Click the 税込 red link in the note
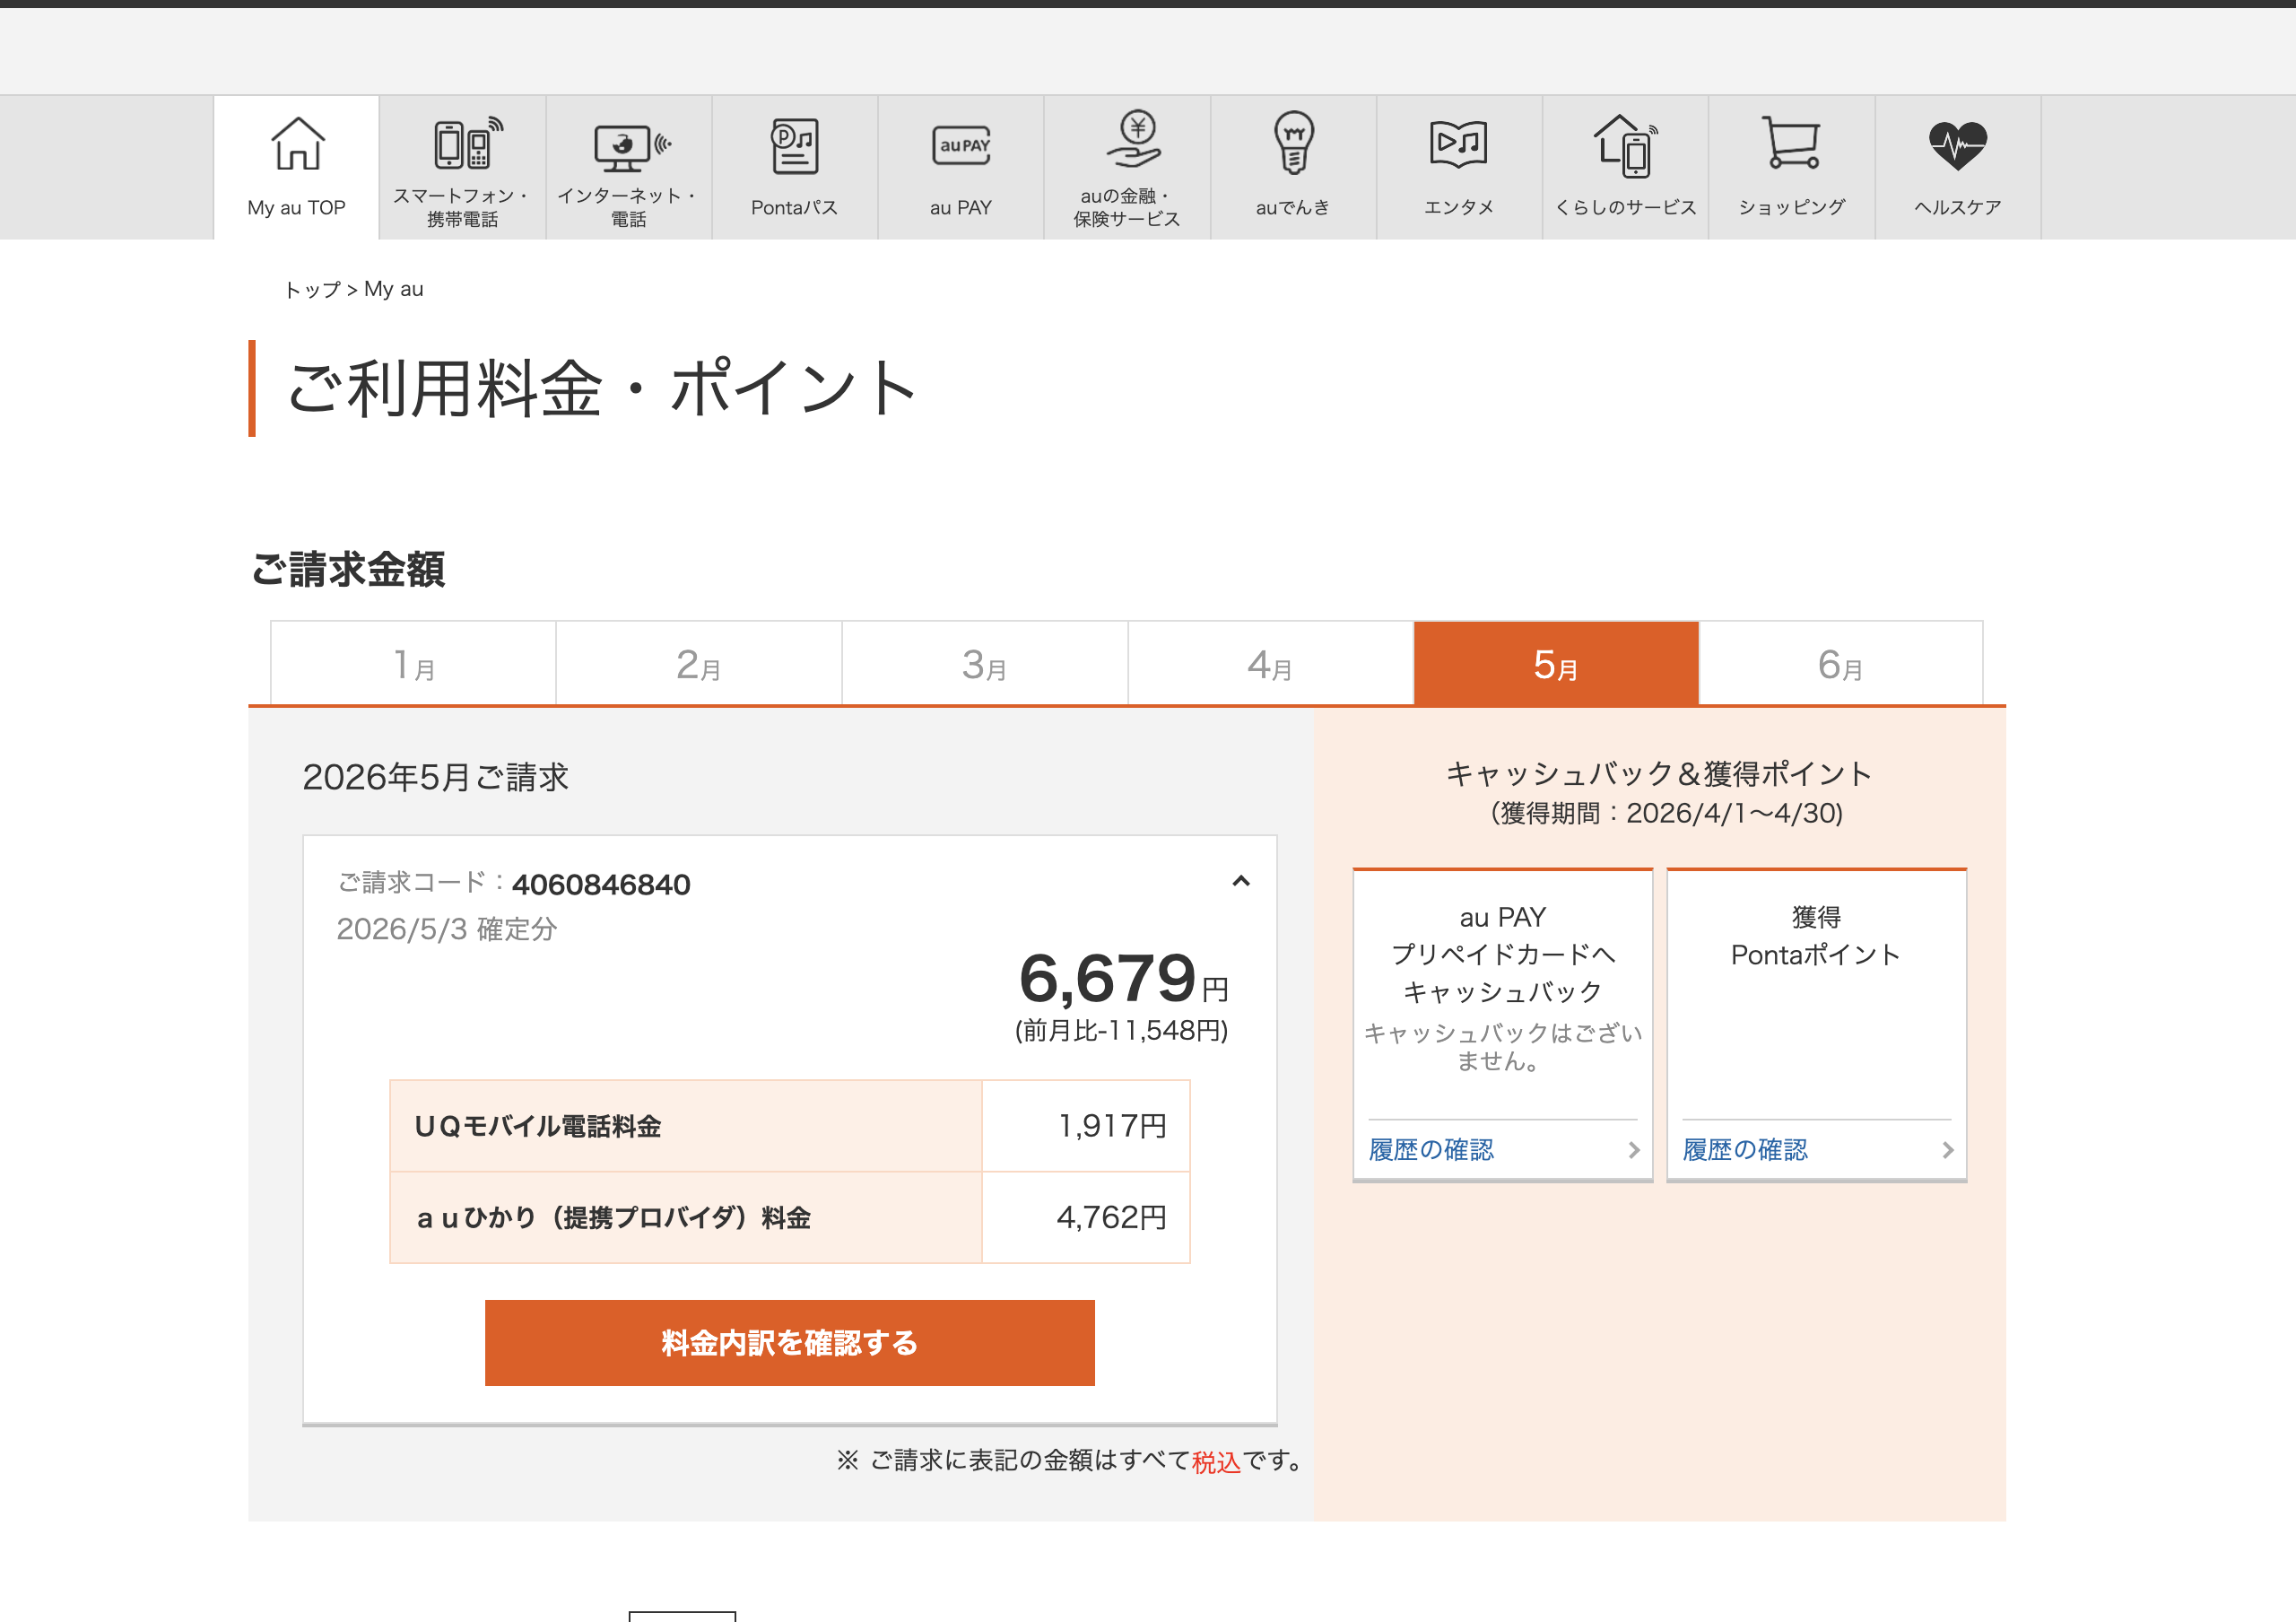The image size is (2296, 1622). [1216, 1462]
